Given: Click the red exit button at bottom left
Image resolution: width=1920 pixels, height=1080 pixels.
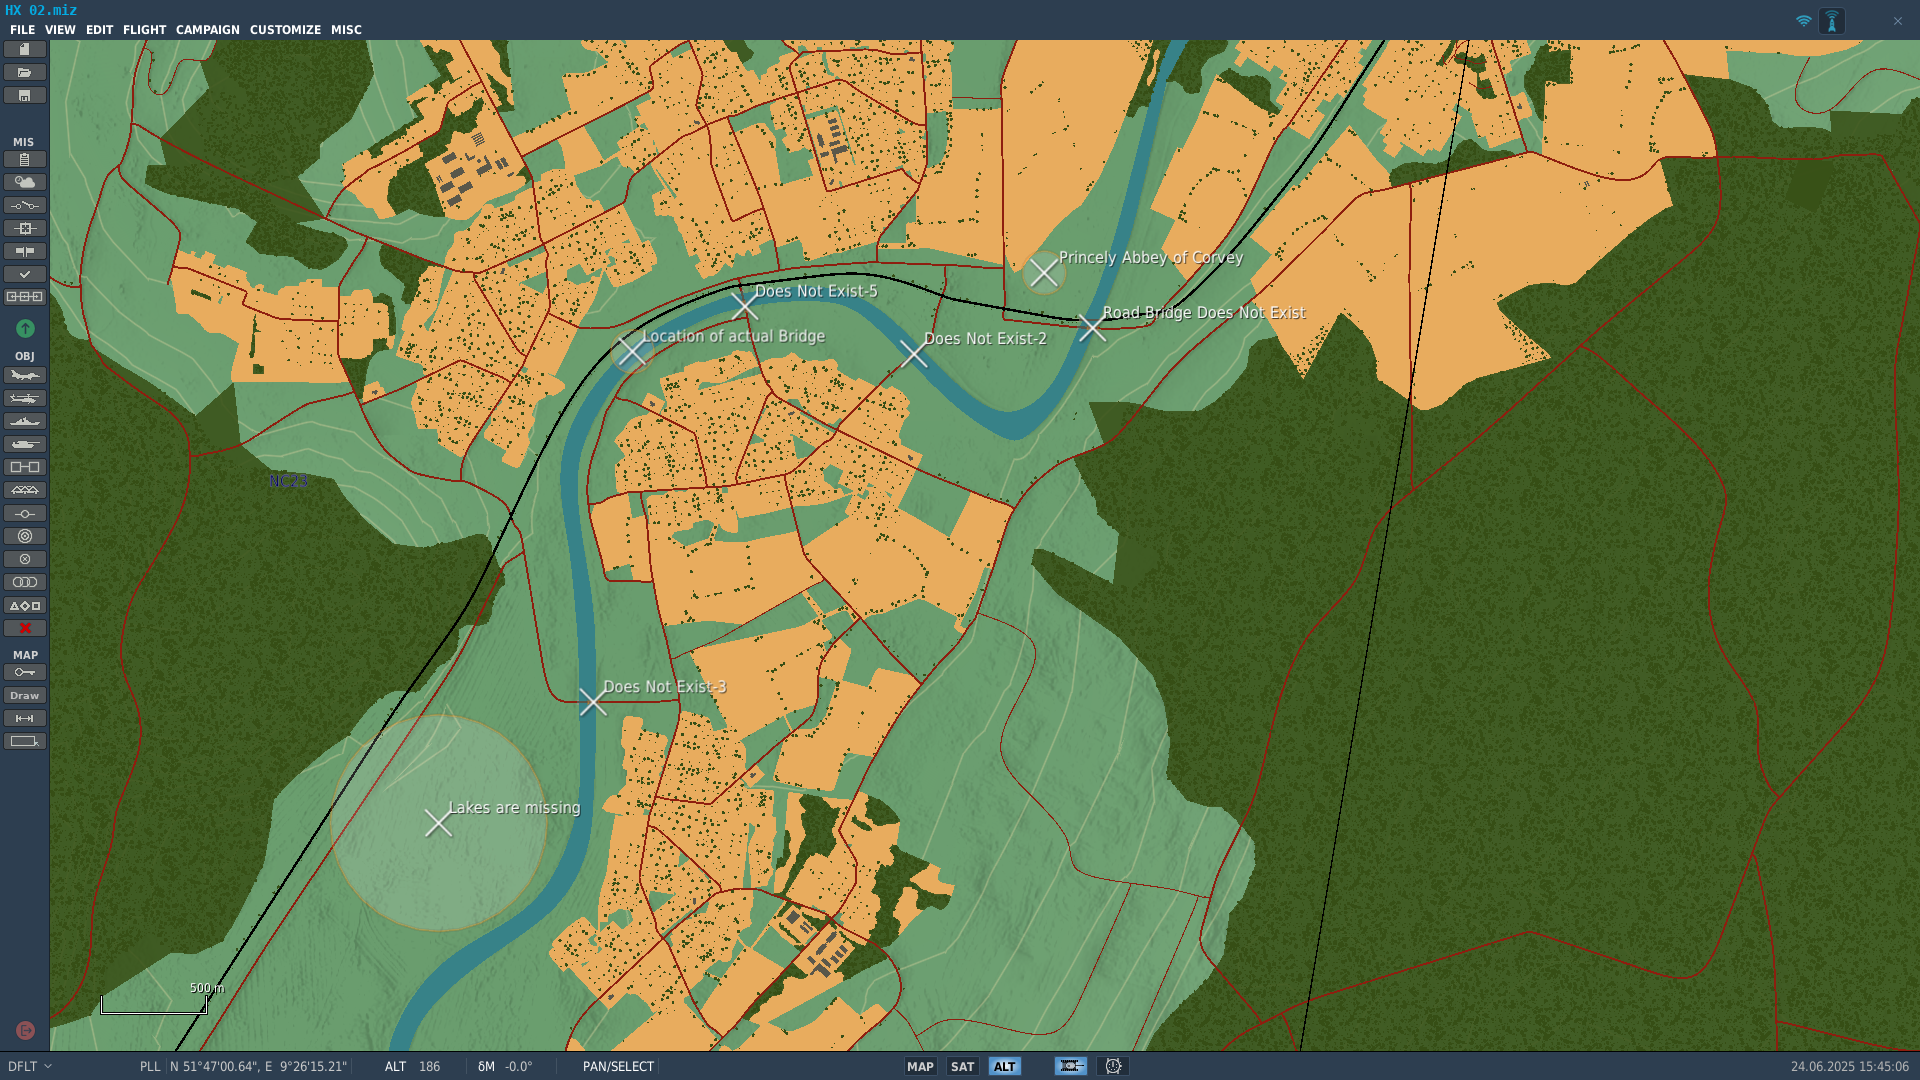Looking at the screenshot, I should tap(26, 1030).
